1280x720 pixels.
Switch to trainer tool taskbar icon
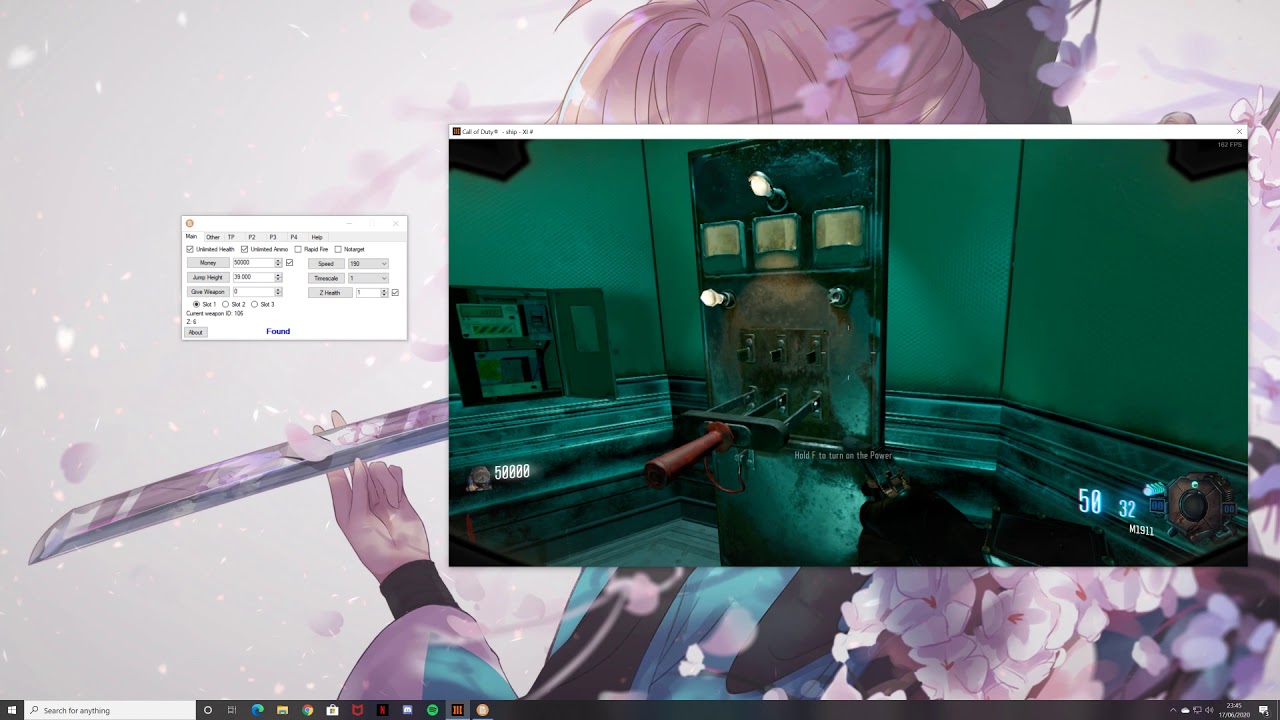[482, 710]
